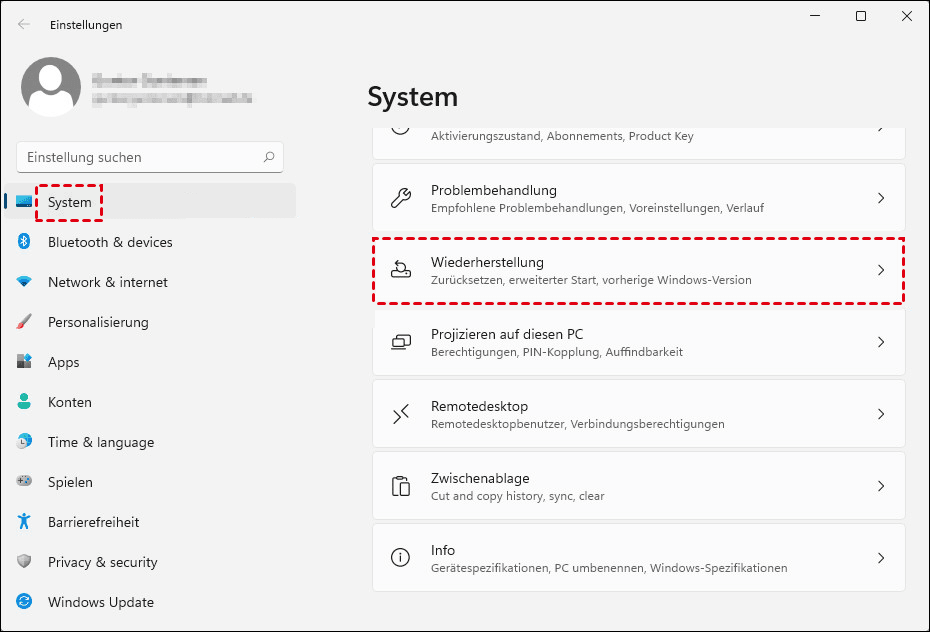Image resolution: width=930 pixels, height=632 pixels.
Task: Expand the Wiederherstellung chevron arrow
Action: [x=881, y=270]
